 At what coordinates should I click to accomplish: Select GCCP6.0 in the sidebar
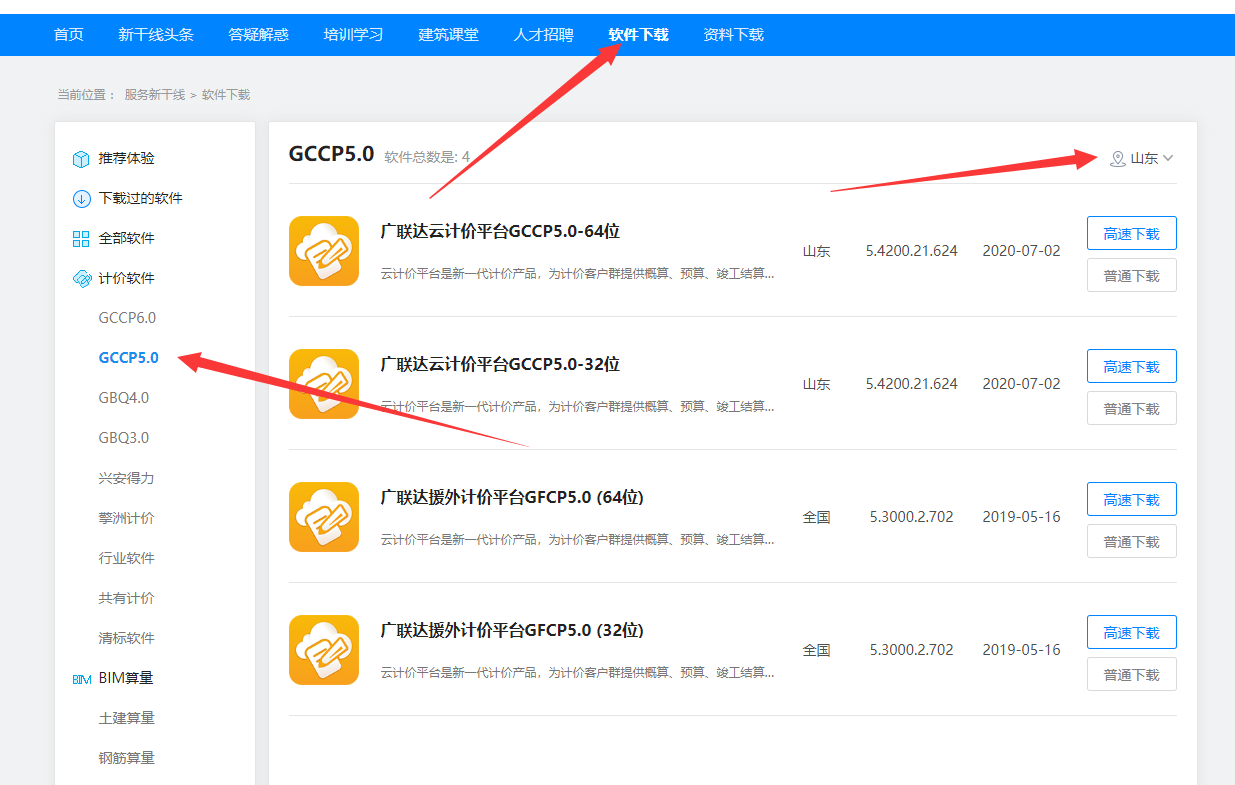127,318
